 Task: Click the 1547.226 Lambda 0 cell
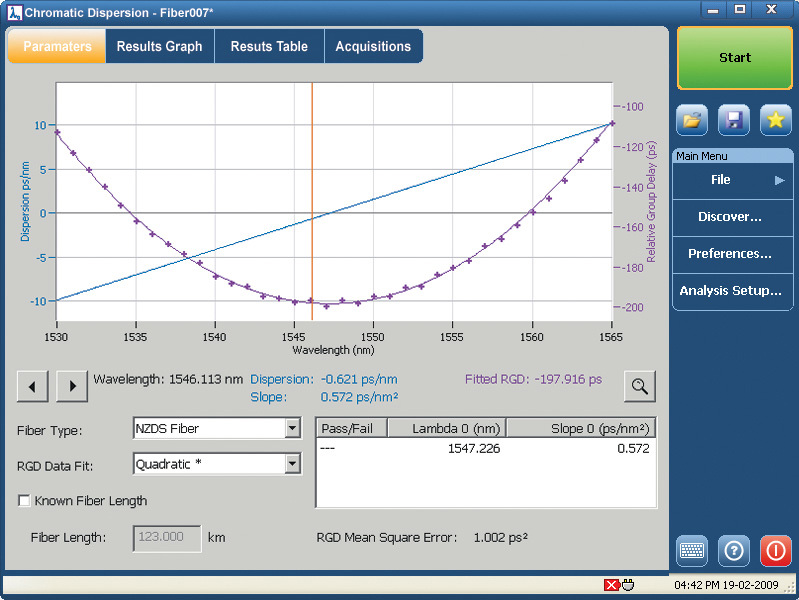coord(474,449)
